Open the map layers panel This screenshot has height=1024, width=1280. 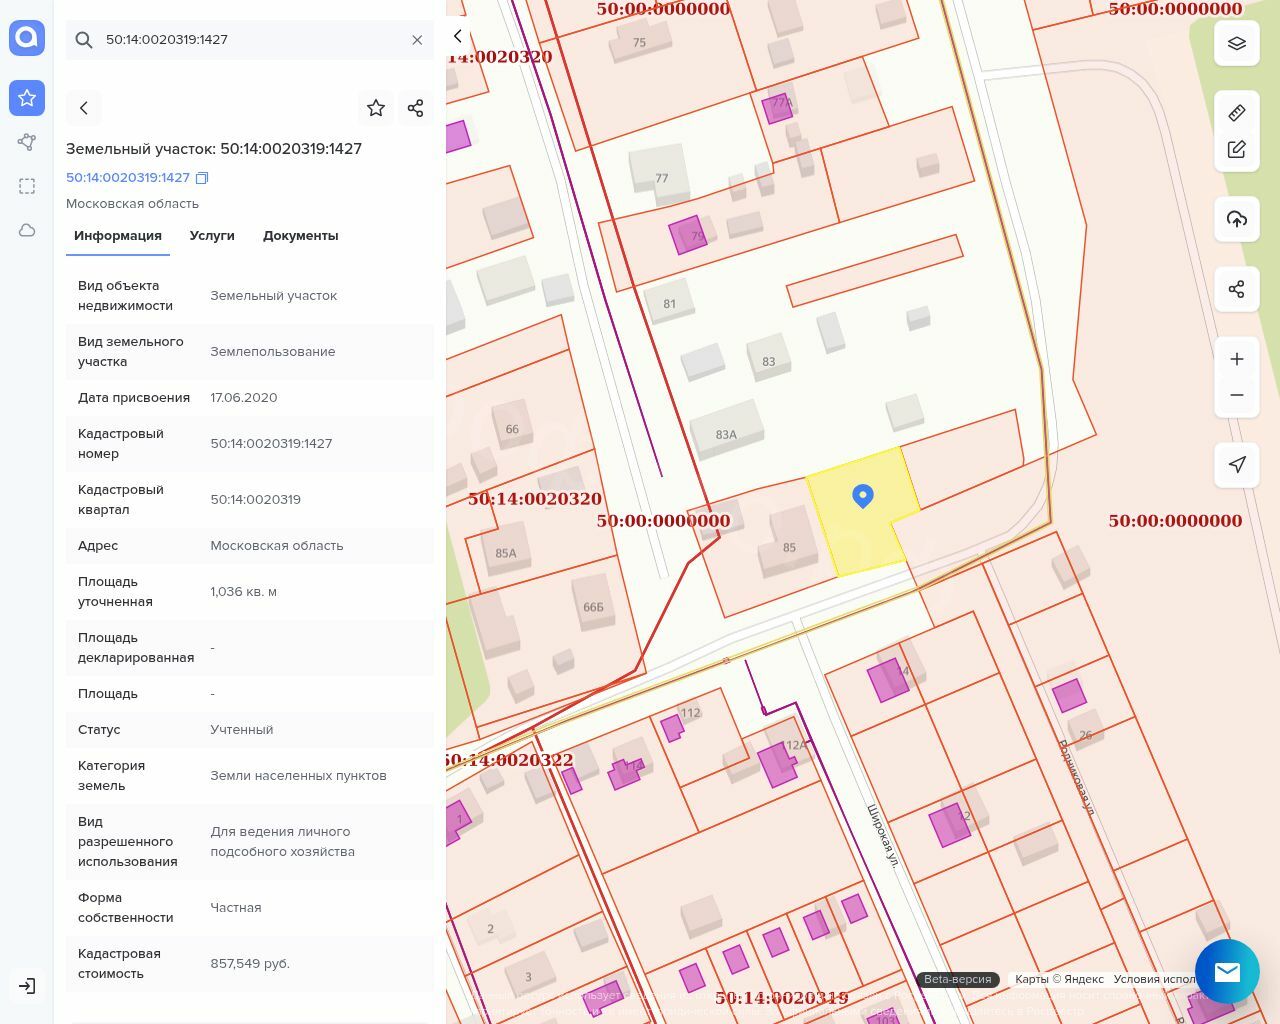tap(1236, 43)
